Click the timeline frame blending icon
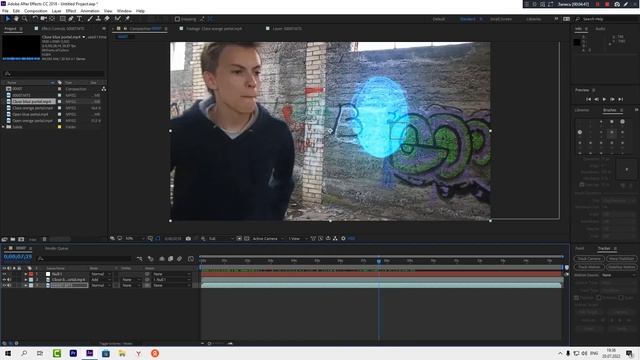This screenshot has height=360, width=640. [171, 259]
